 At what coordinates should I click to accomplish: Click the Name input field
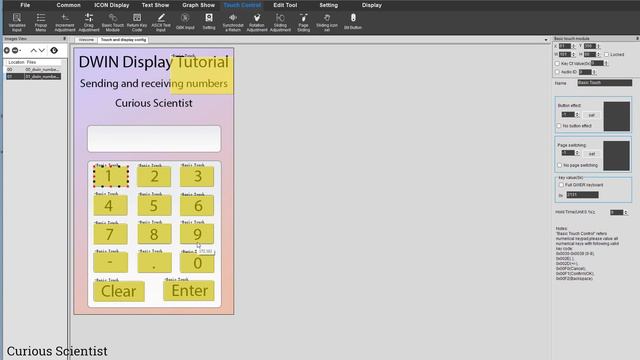click(604, 83)
